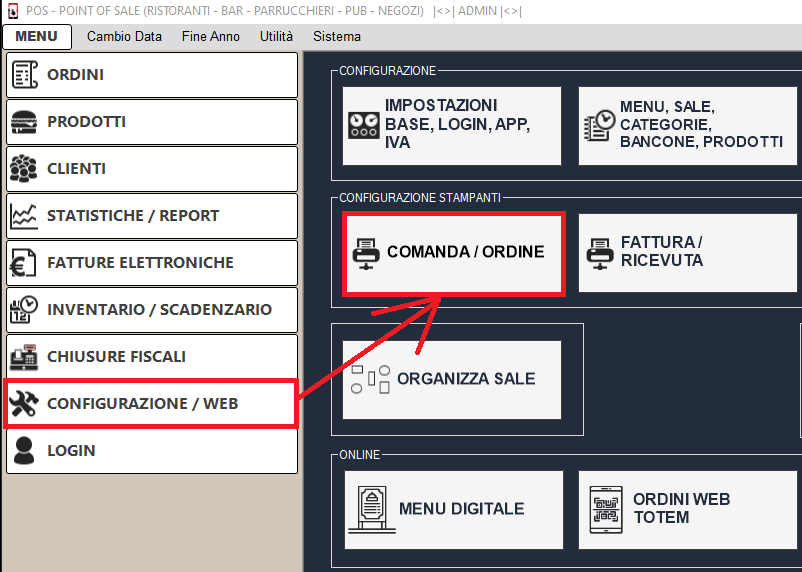Click the euro document icon for Fatture Elettroniche

(24, 263)
